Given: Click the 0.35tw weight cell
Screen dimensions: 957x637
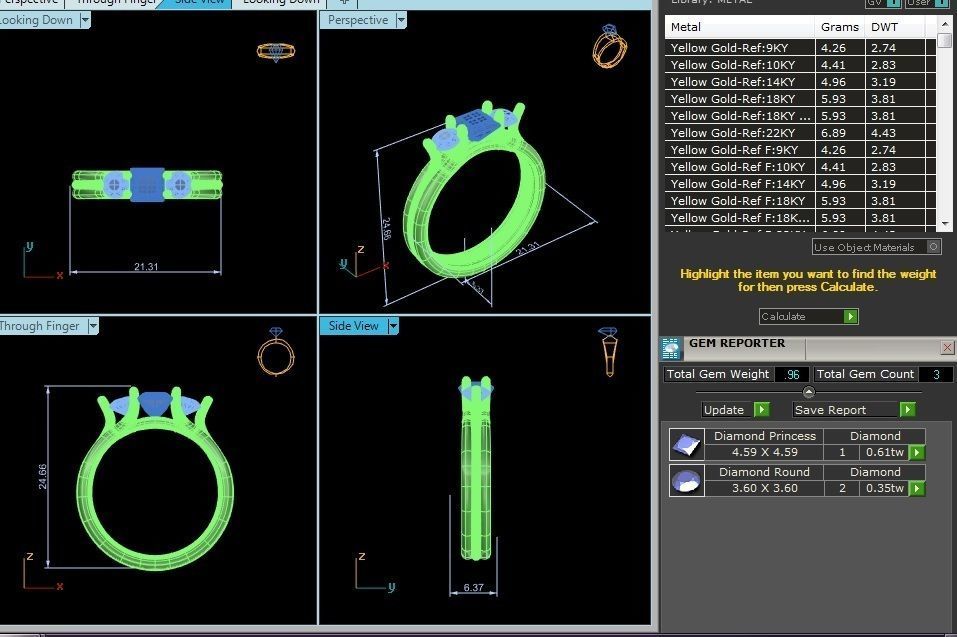Looking at the screenshot, I should [x=884, y=488].
